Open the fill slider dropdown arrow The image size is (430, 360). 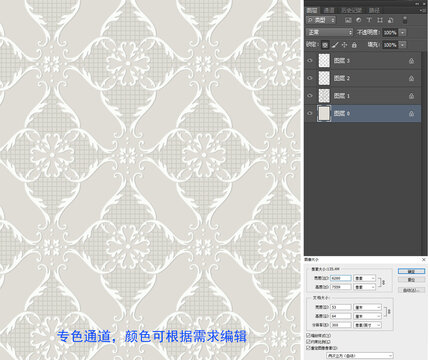403,45
